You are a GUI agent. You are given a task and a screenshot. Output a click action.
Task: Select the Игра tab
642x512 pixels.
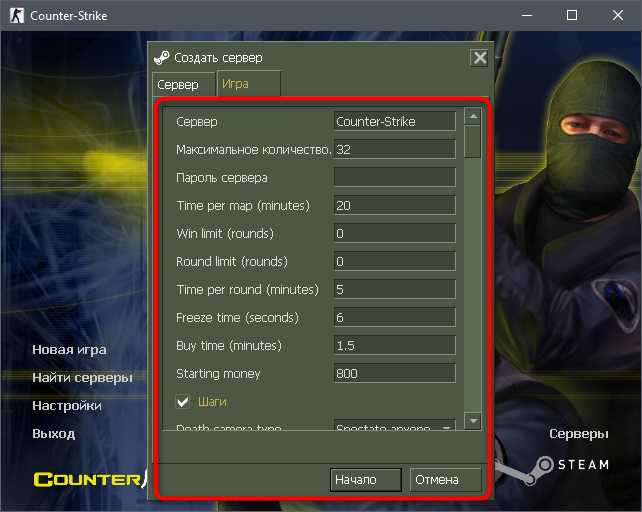(249, 84)
